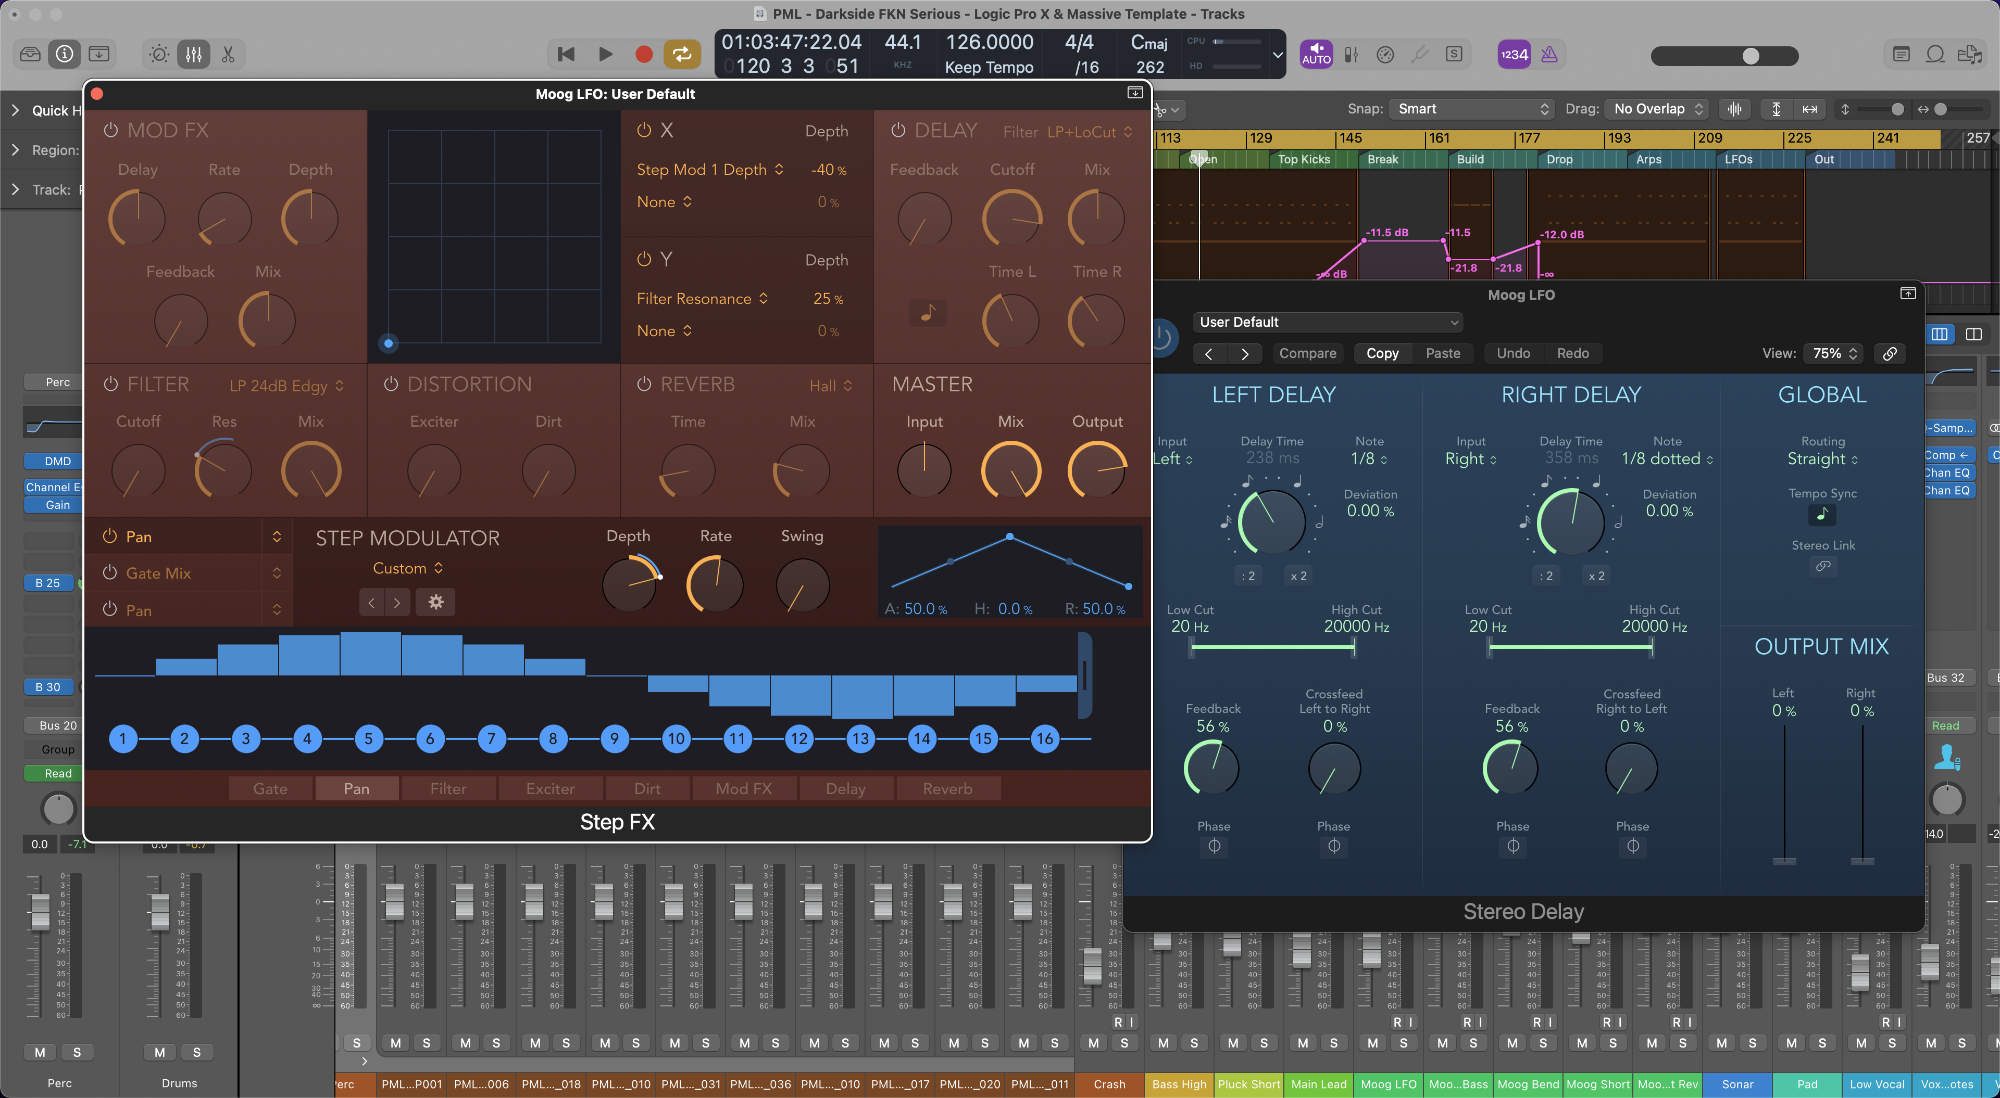Open the media Browsers icon
The image size is (2000, 1098).
(x=1970, y=54)
